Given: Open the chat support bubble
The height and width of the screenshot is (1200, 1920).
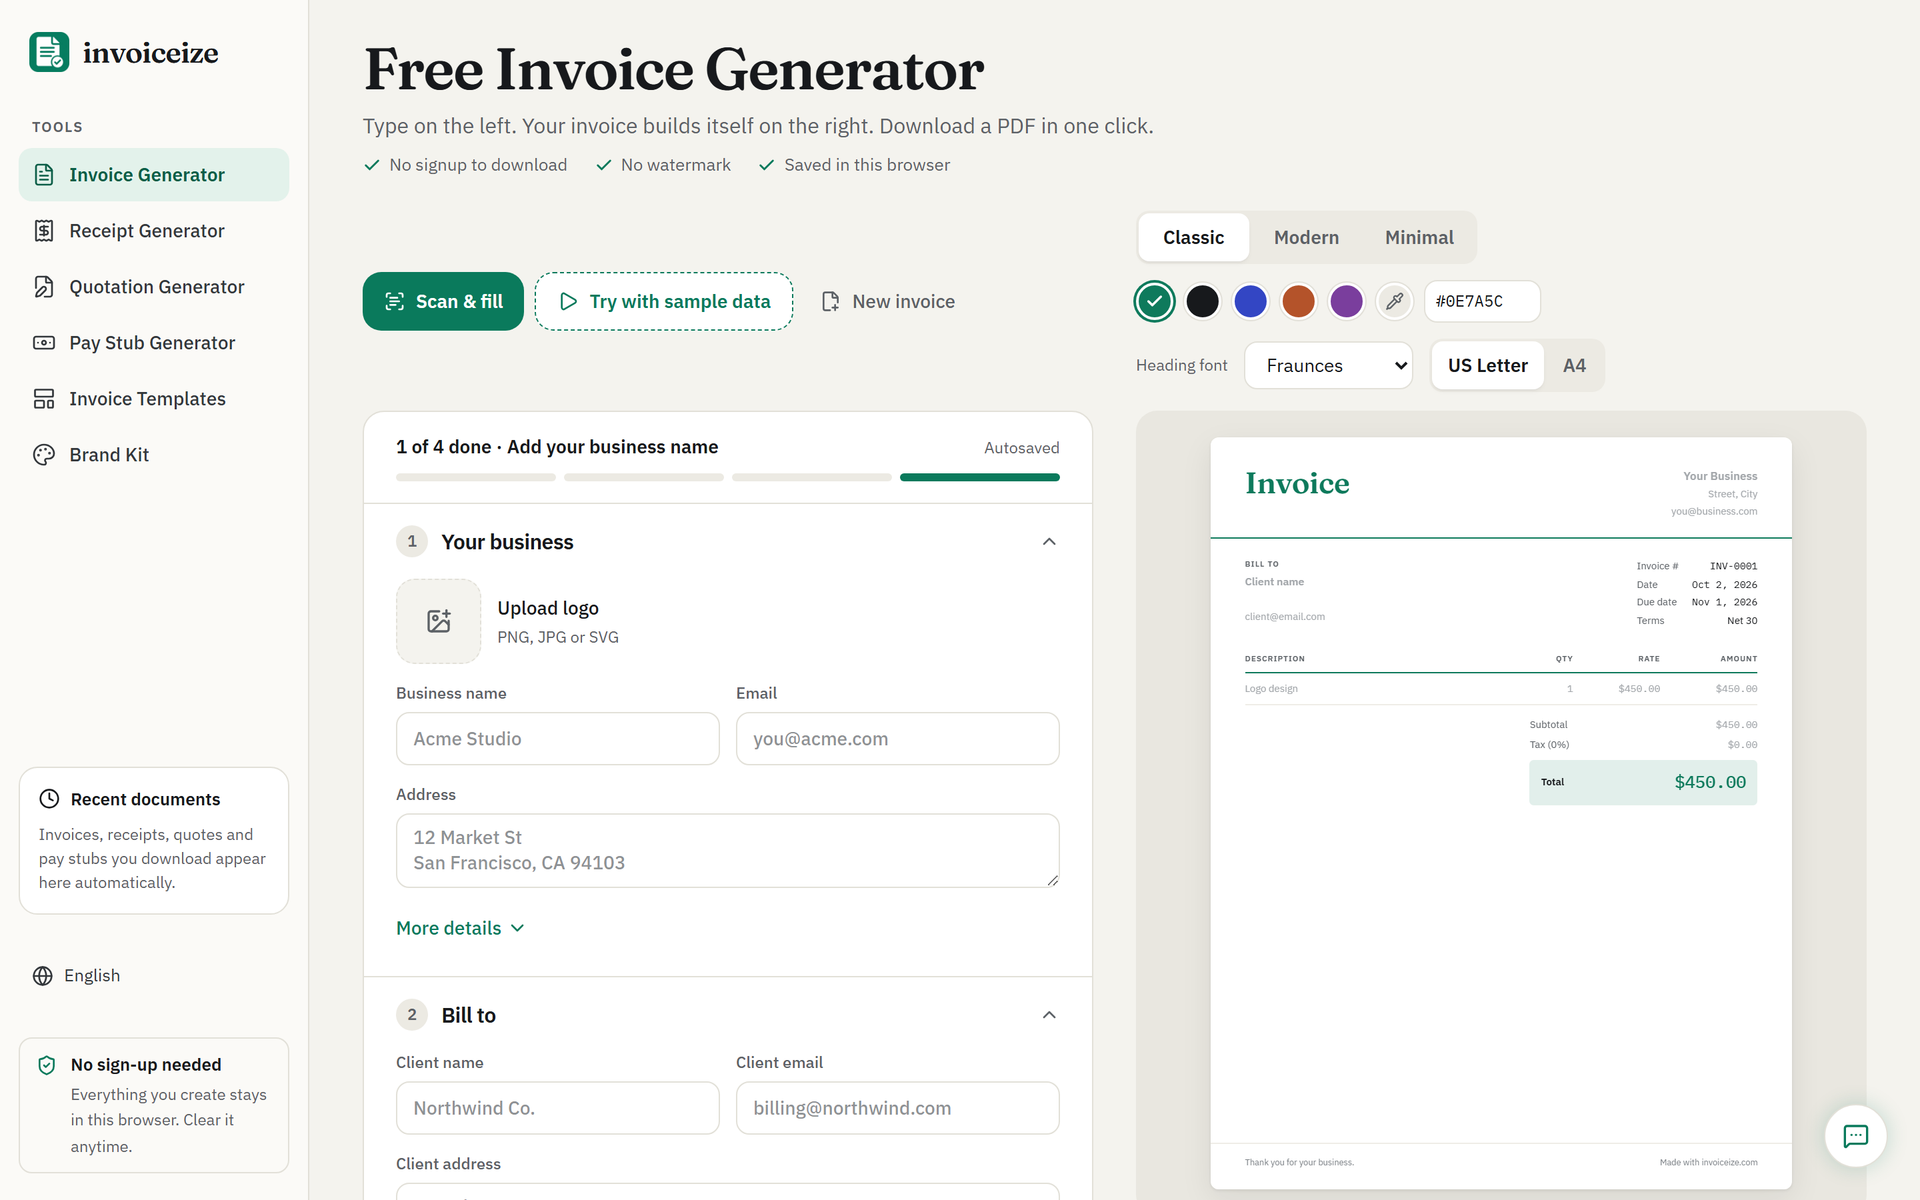Looking at the screenshot, I should click(1856, 1136).
